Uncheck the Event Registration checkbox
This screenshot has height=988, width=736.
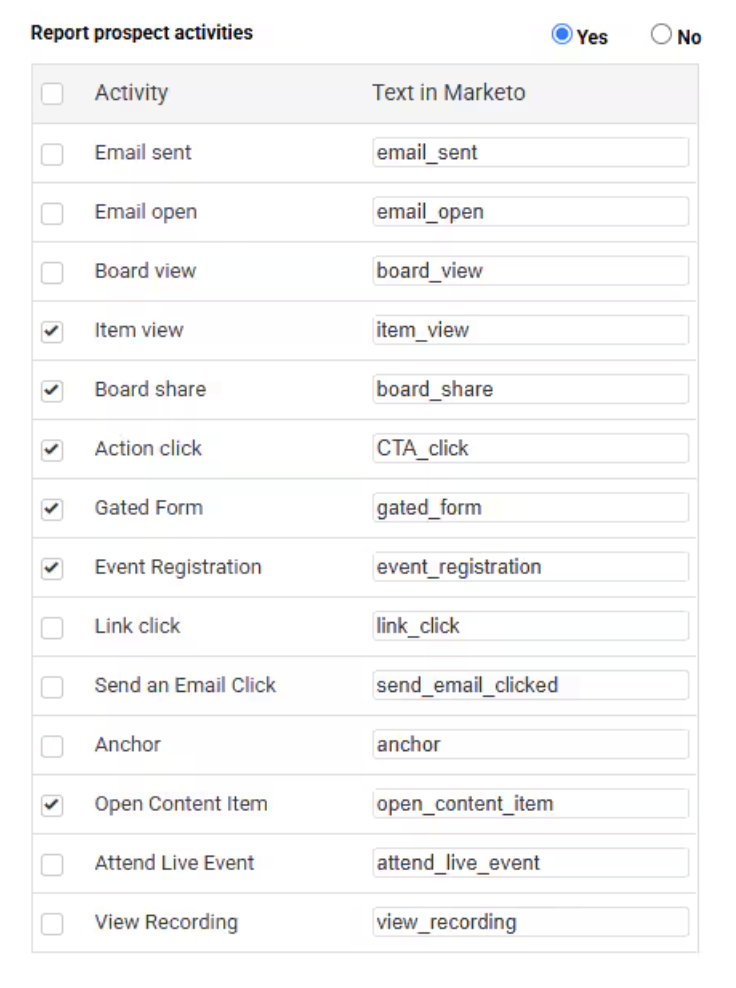52,568
